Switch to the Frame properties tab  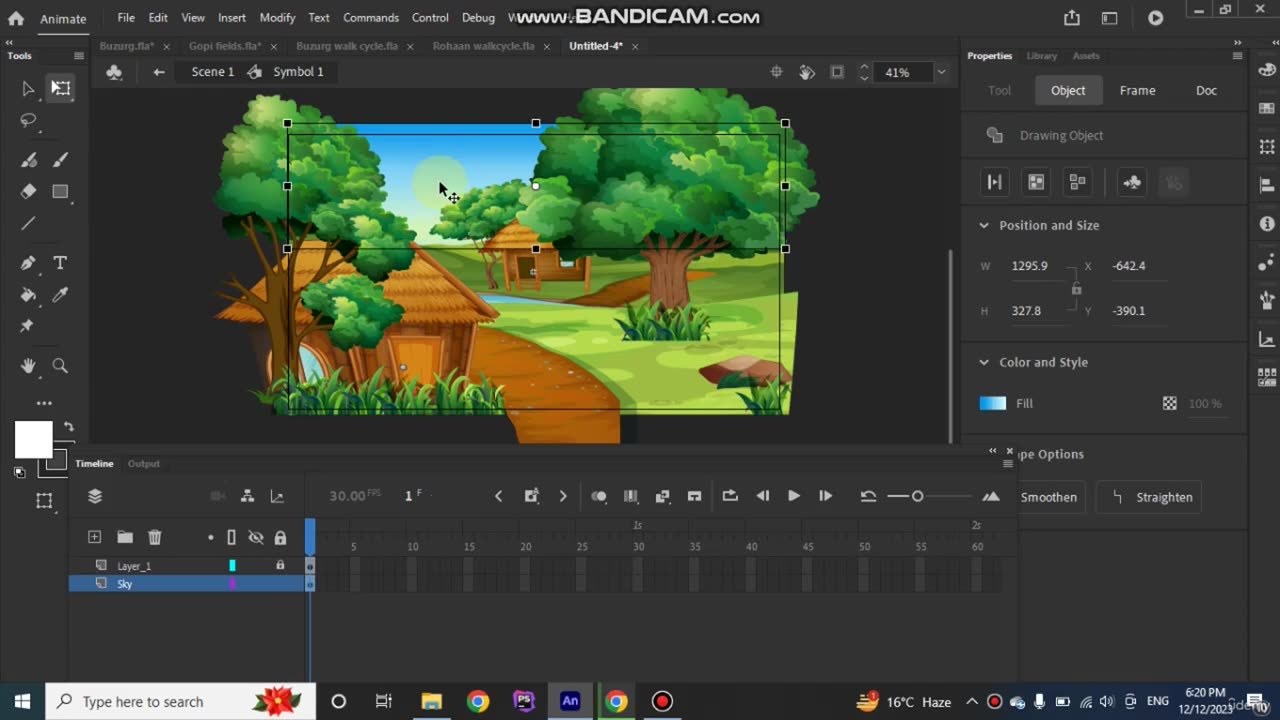tap(1137, 90)
